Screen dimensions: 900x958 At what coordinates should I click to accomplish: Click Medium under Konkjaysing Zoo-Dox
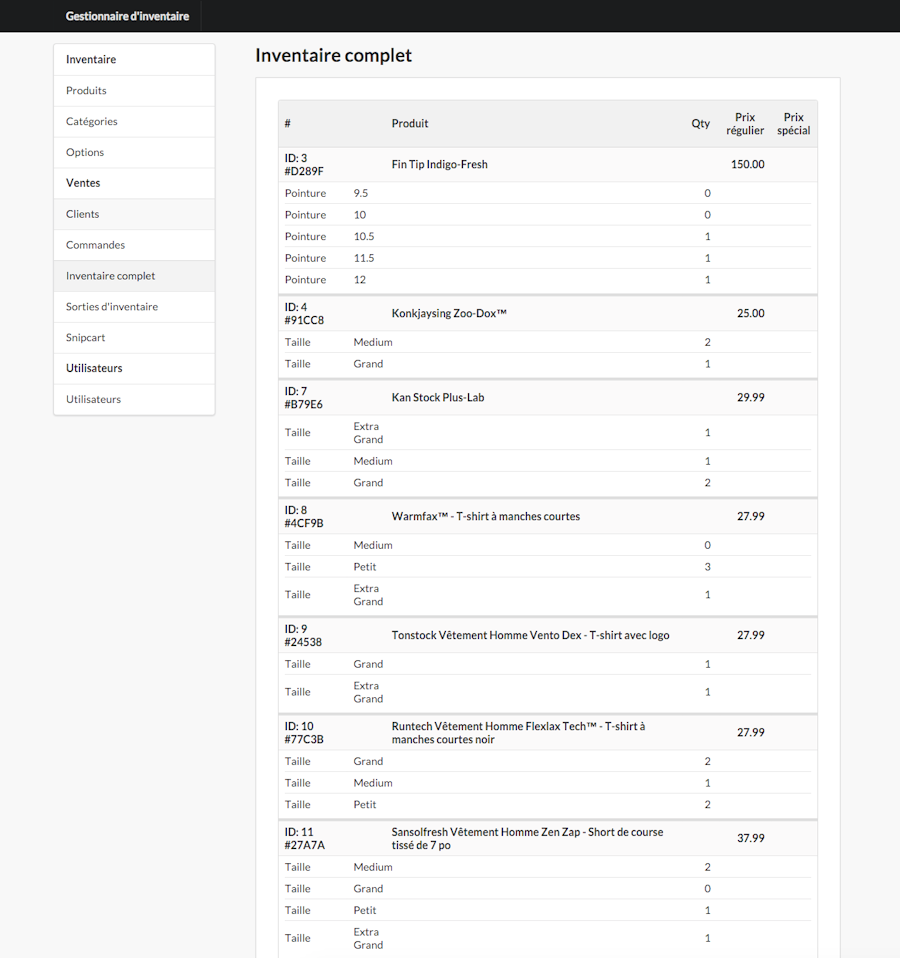(373, 342)
